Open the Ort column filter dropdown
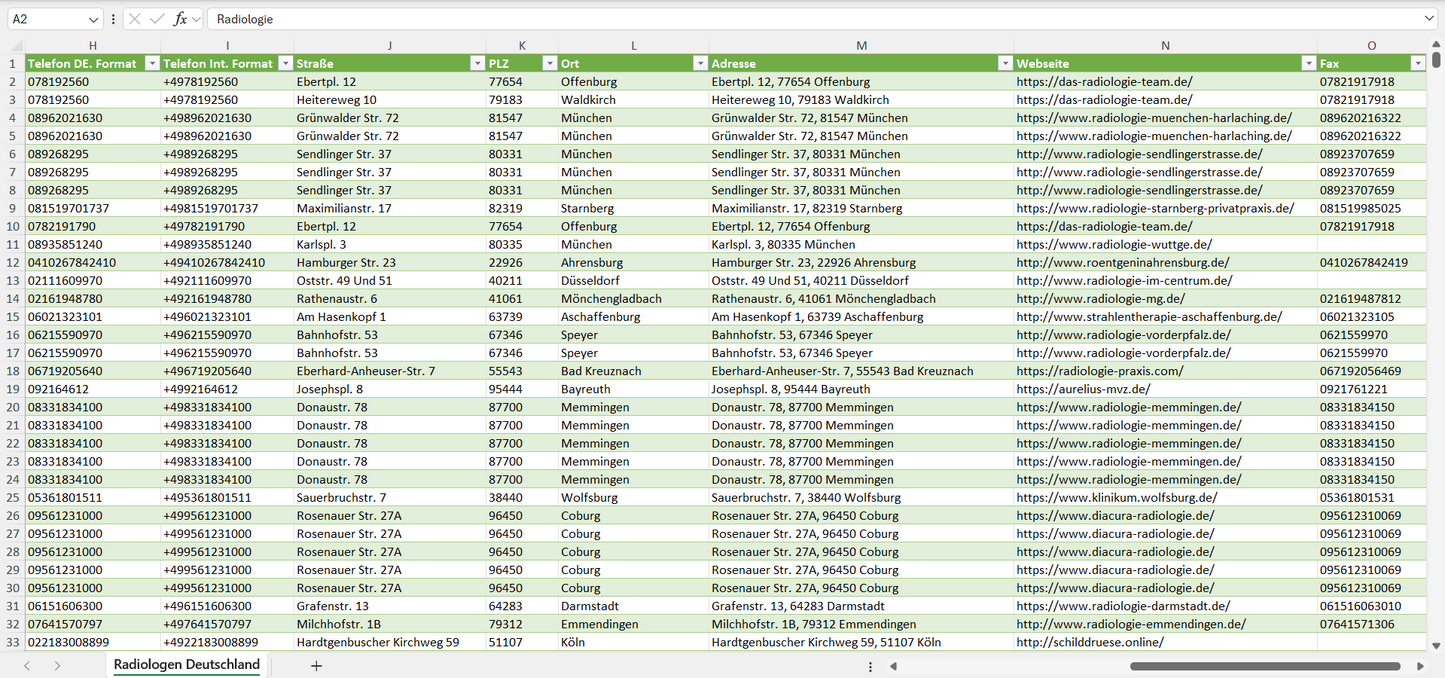 (699, 63)
